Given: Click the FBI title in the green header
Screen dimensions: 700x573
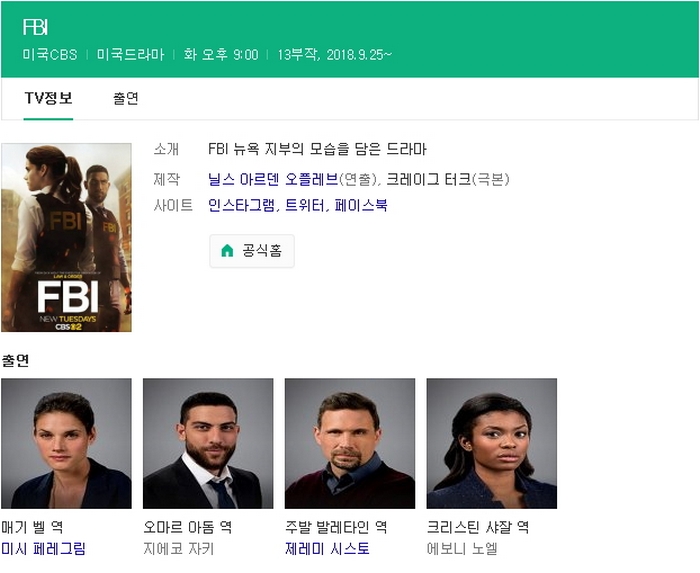Looking at the screenshot, I should (x=35, y=27).
